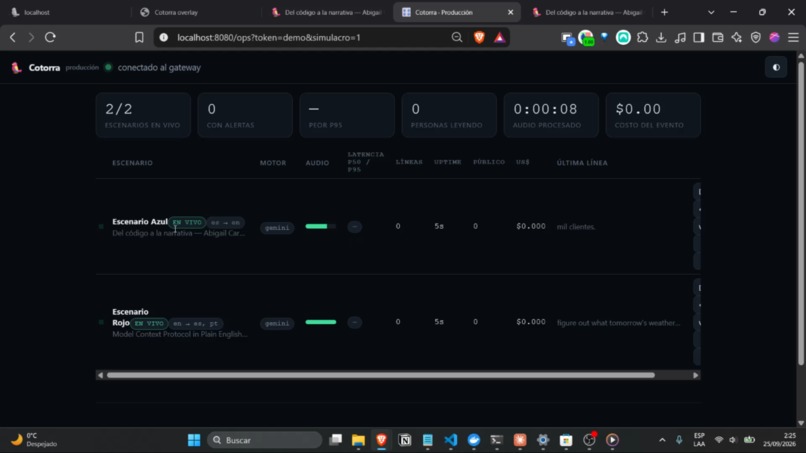806x453 pixels.
Task: Open the Escenario Rojo row title
Action: coord(130,317)
